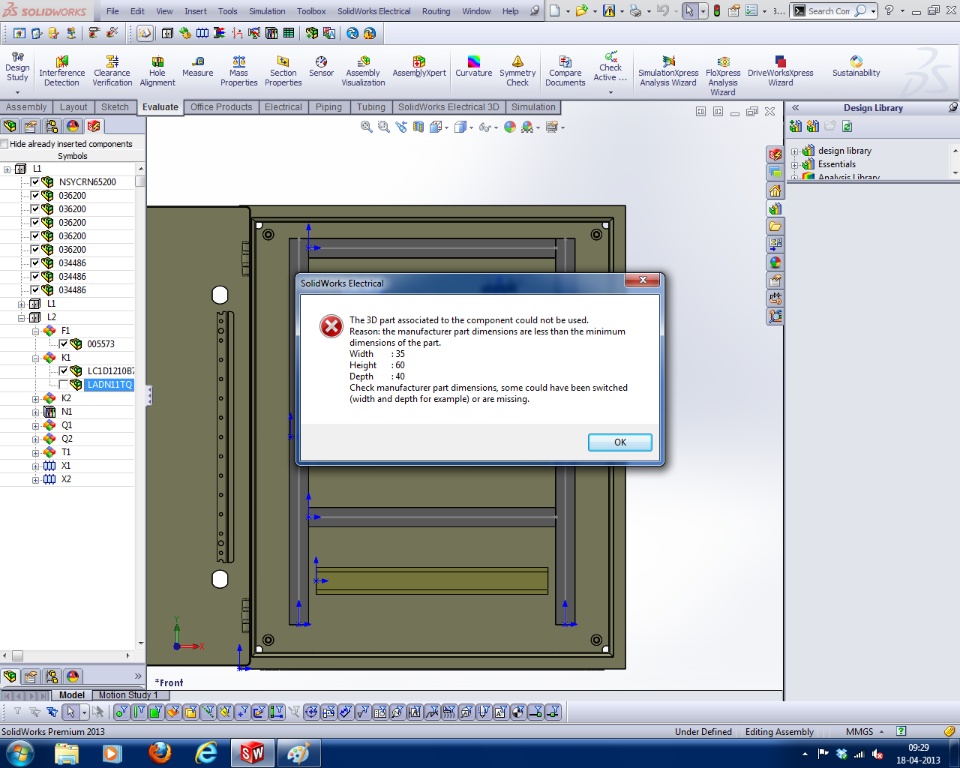Image resolution: width=960 pixels, height=768 pixels.
Task: Check the LADN11TQ component checkbox
Action: (63, 384)
